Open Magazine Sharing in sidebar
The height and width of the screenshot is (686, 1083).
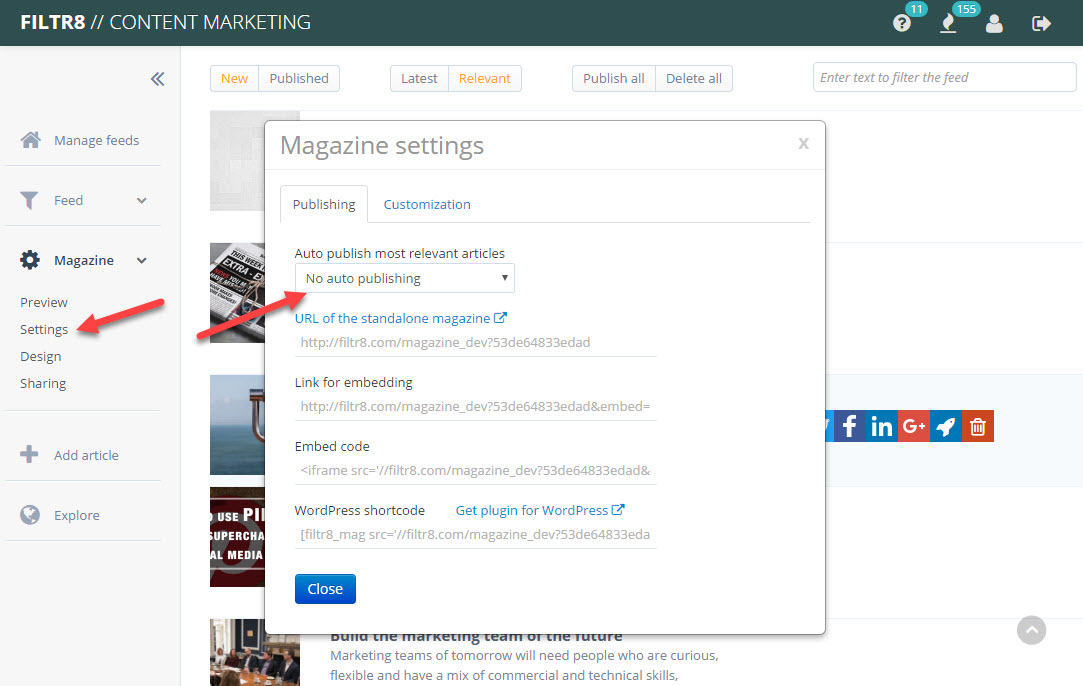[43, 383]
